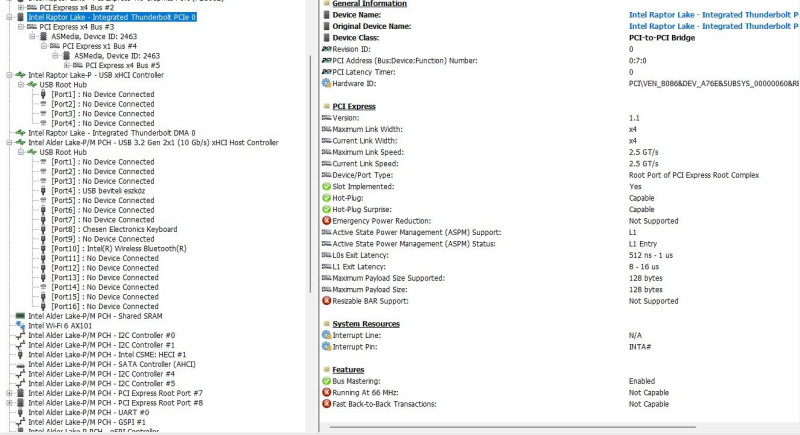
Task: Click the Hardware ID gear icon
Action: (x=327, y=83)
